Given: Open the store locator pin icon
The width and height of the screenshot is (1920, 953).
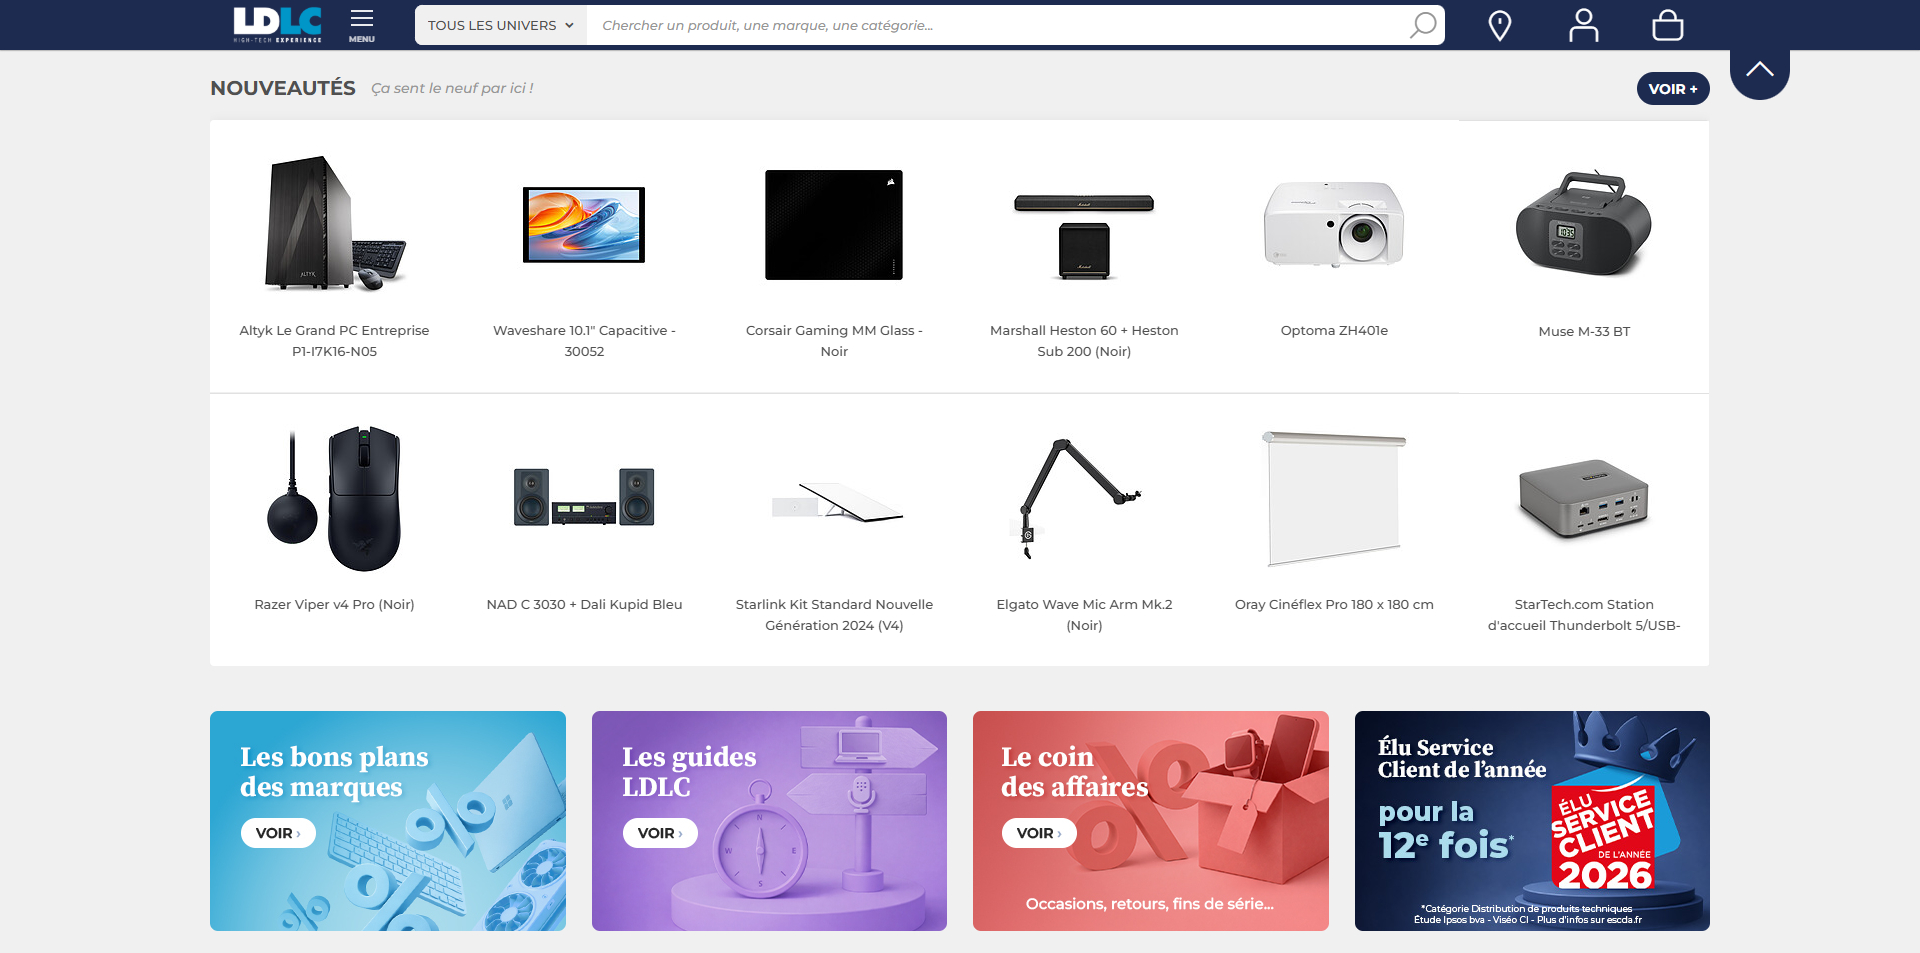Looking at the screenshot, I should [1499, 25].
